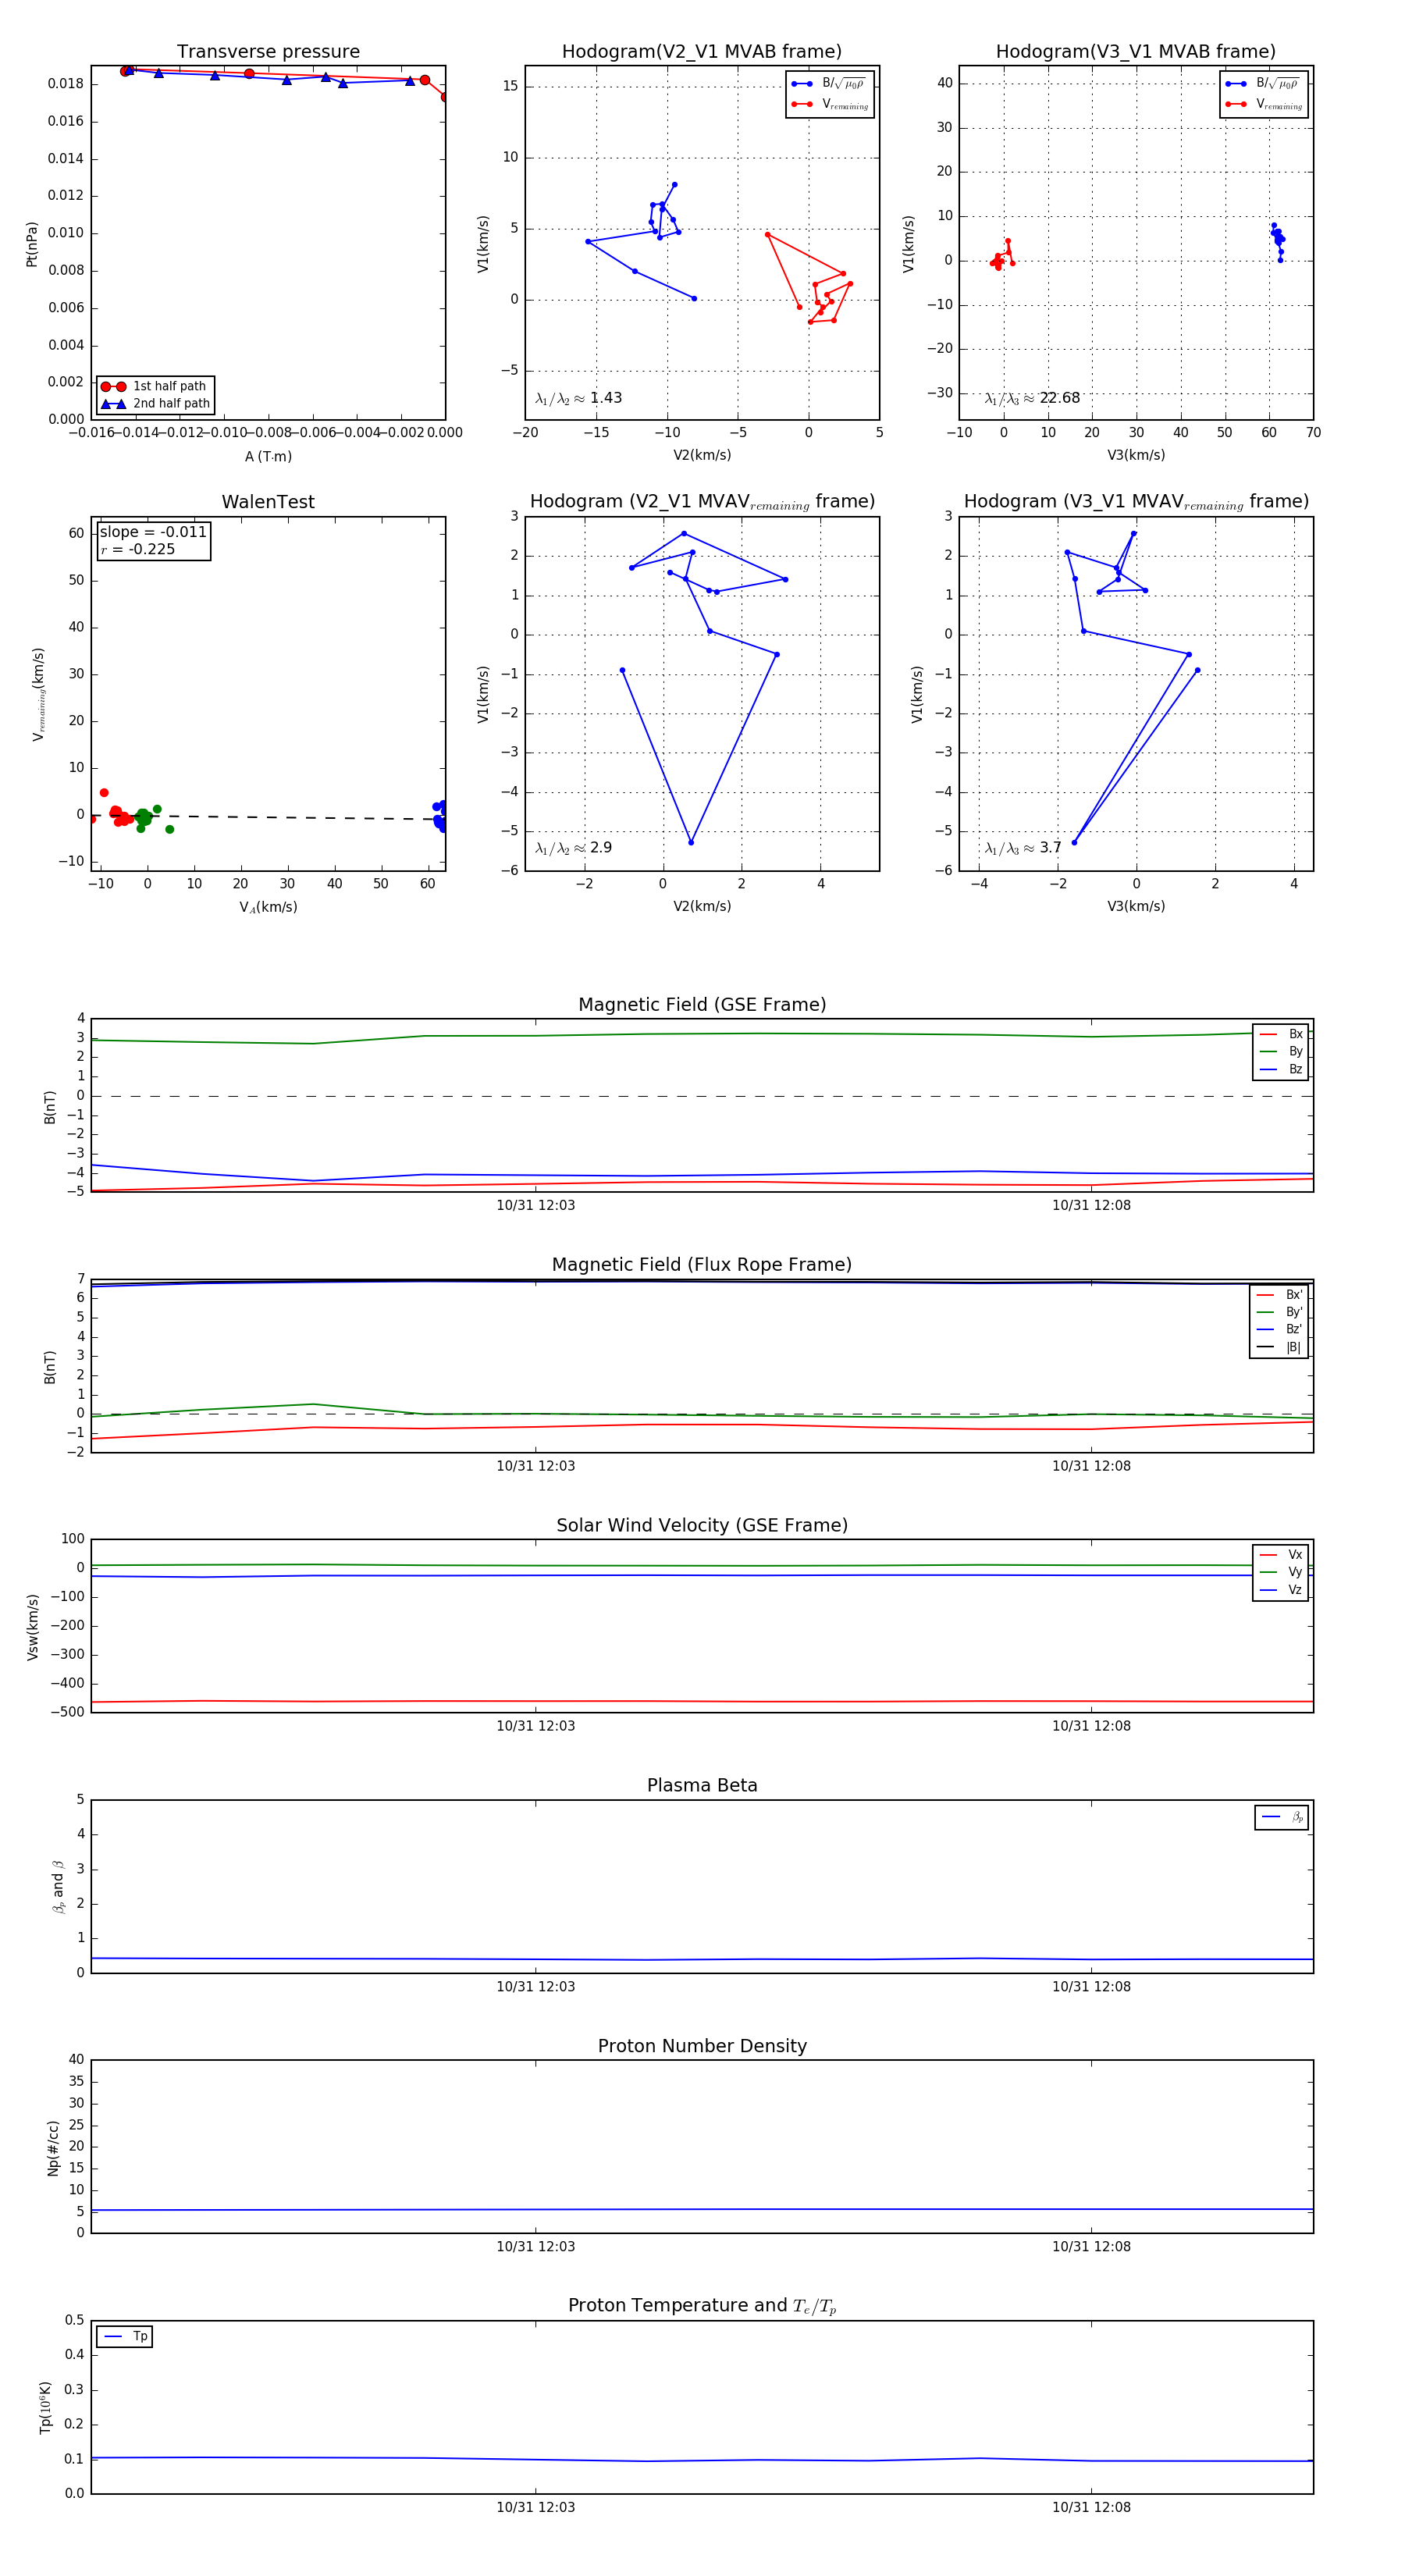Click the "Plasma Beta" plot title

click(702, 1786)
